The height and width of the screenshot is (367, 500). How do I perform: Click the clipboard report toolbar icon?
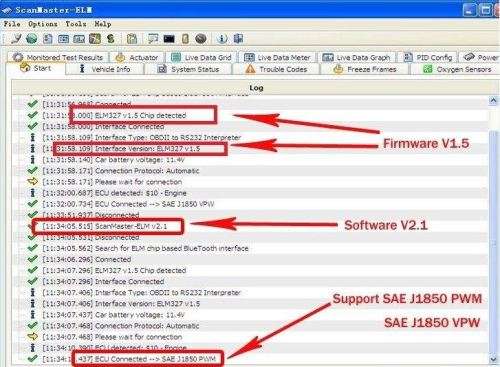(132, 39)
